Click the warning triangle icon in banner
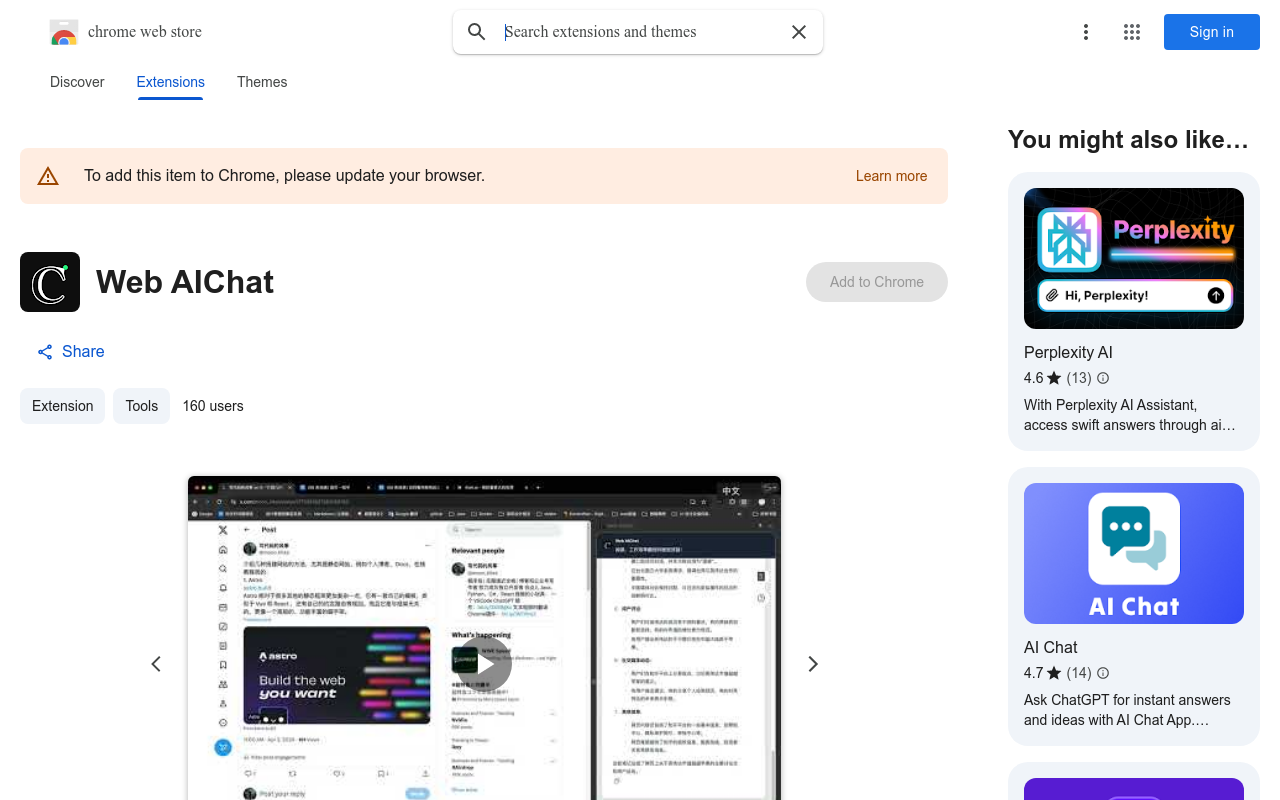The width and height of the screenshot is (1280, 800). pyautogui.click(x=48, y=176)
